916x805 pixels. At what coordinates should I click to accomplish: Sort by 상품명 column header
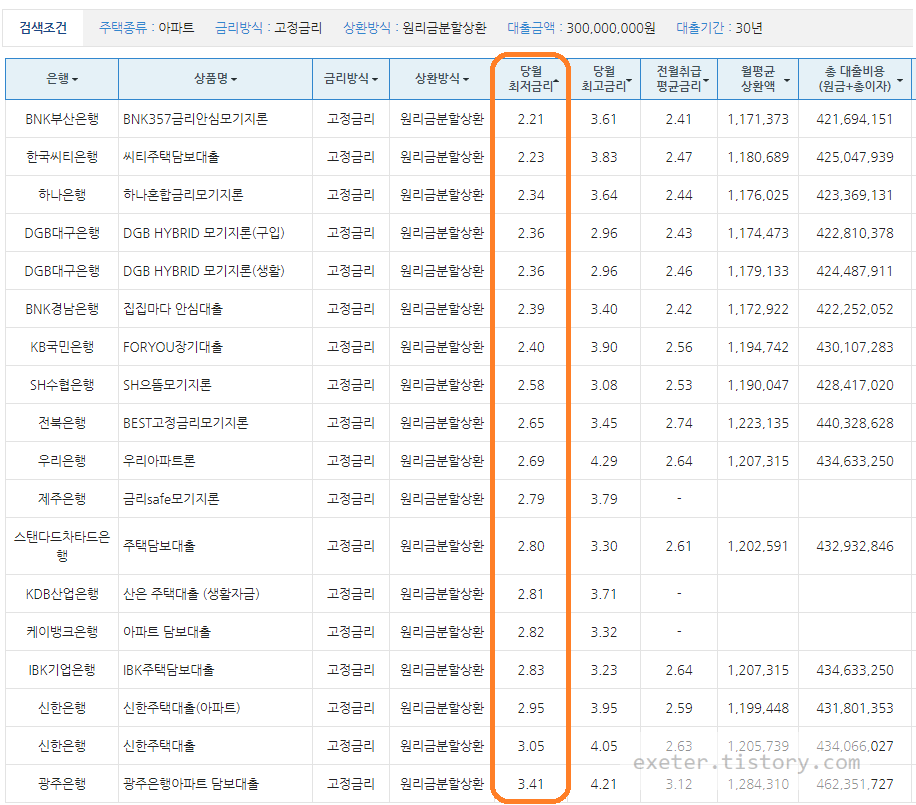pos(215,79)
